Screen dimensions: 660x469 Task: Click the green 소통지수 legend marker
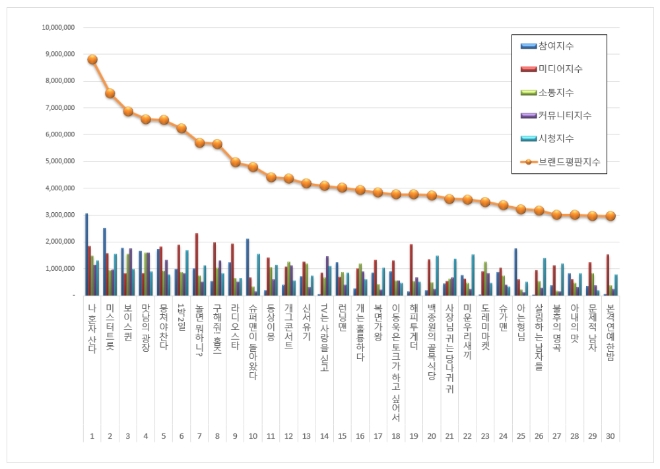pos(528,93)
